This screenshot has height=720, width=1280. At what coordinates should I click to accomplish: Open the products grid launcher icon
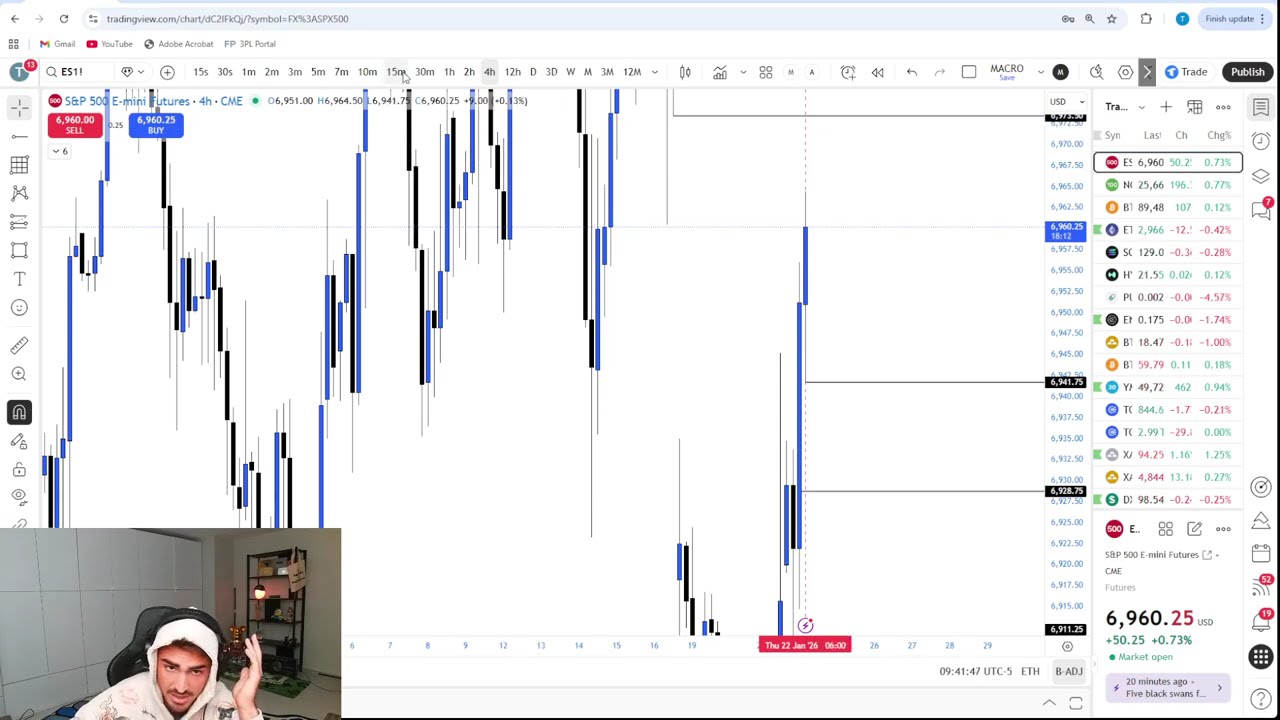[x=1261, y=657]
